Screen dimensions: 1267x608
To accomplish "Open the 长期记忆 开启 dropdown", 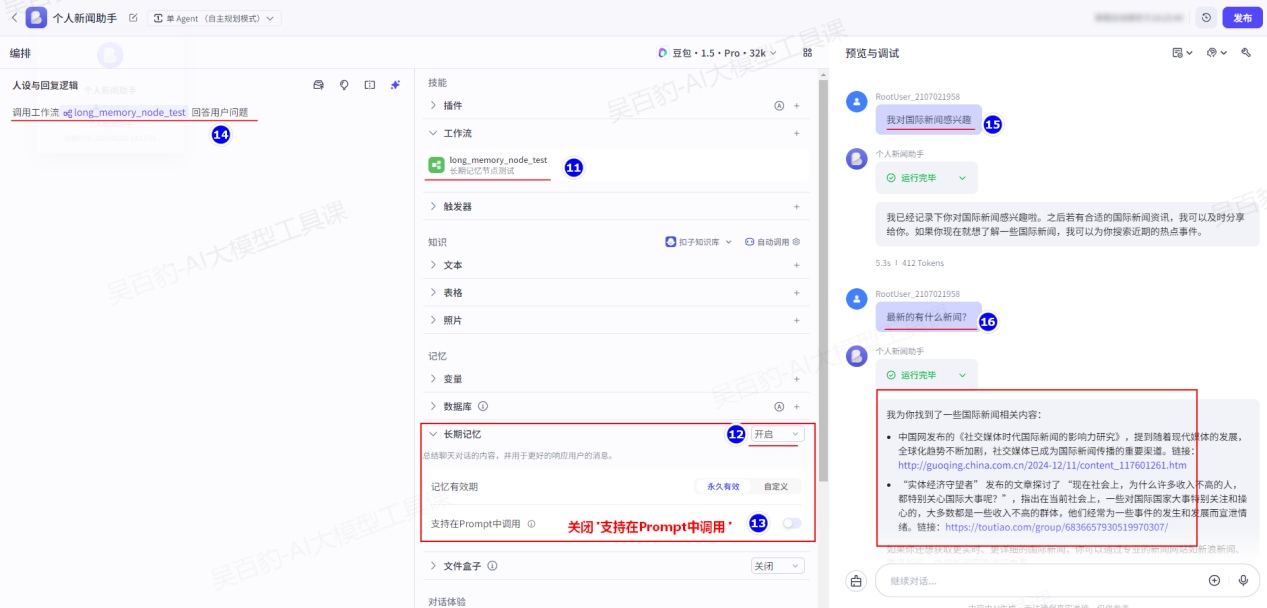I will 777,434.
